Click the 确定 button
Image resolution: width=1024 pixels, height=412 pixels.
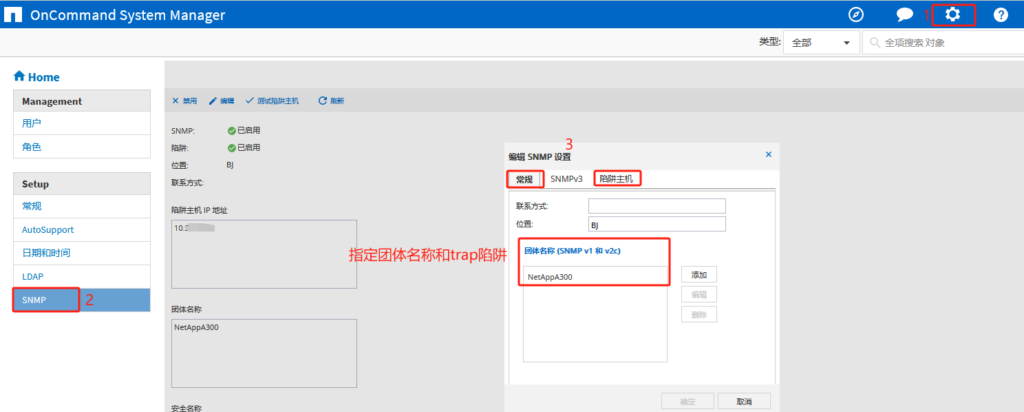click(687, 401)
